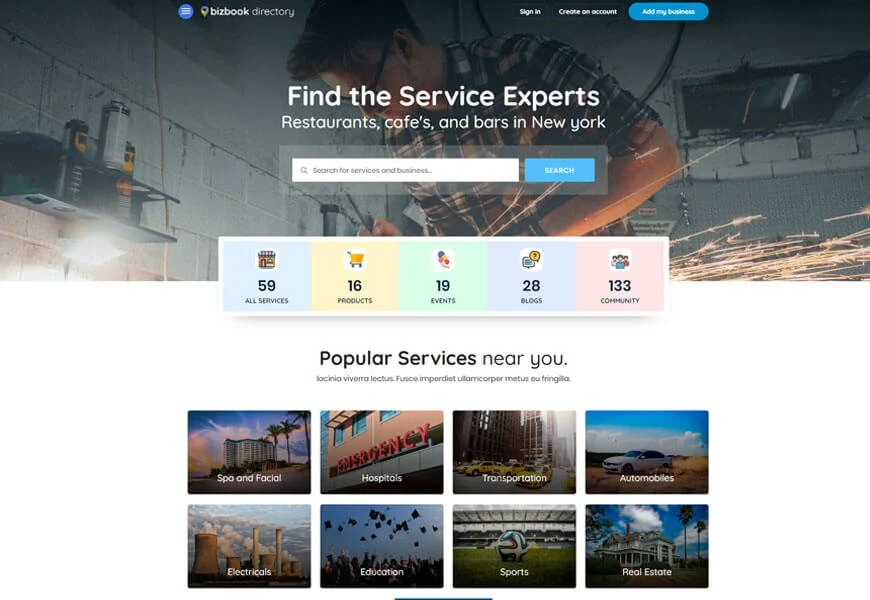Click the Events balloons icon

tap(443, 259)
